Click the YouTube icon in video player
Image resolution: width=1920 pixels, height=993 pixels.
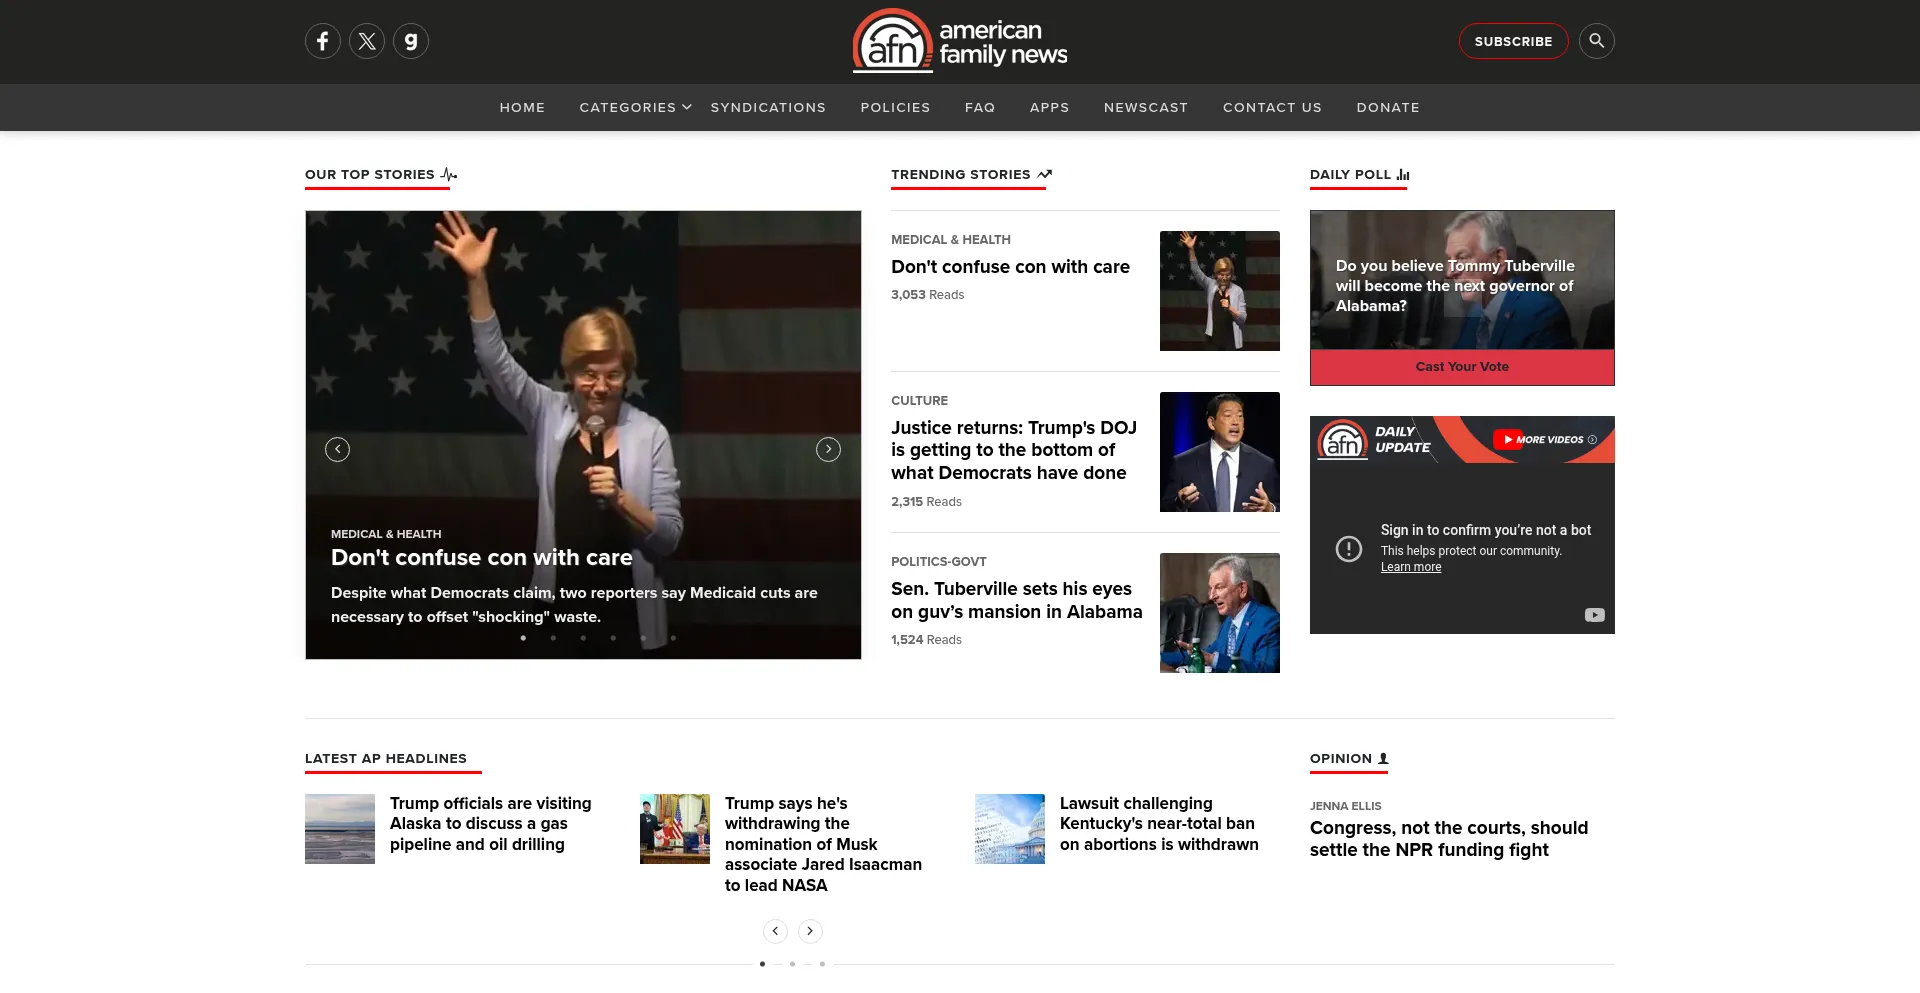coord(1594,615)
